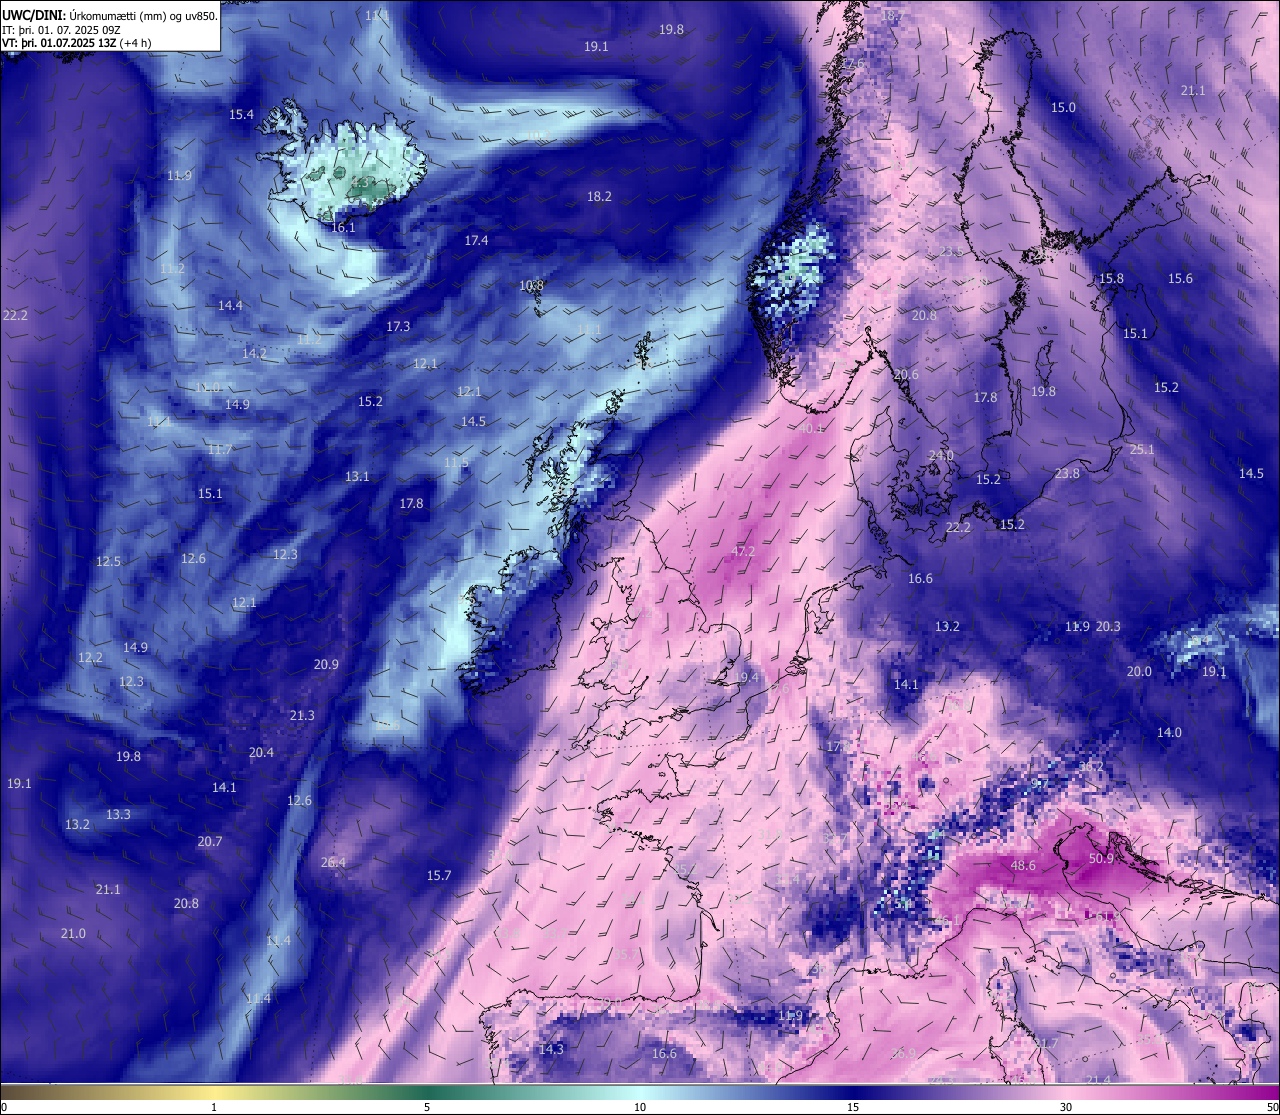Click the 20.3 map value
The image size is (1280, 1115).
(1108, 627)
